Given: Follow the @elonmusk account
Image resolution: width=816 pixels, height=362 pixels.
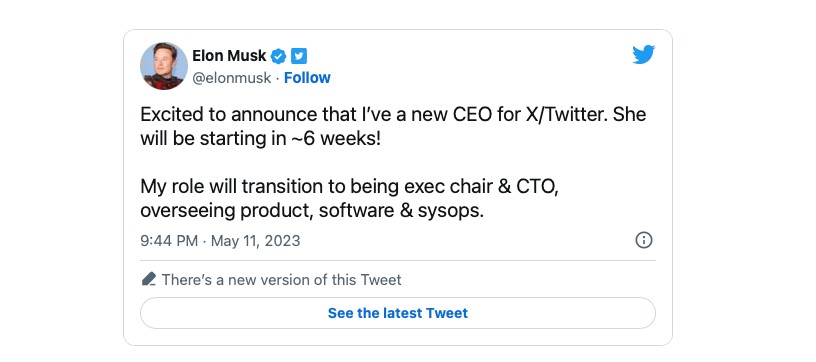Looking at the screenshot, I should [307, 78].
